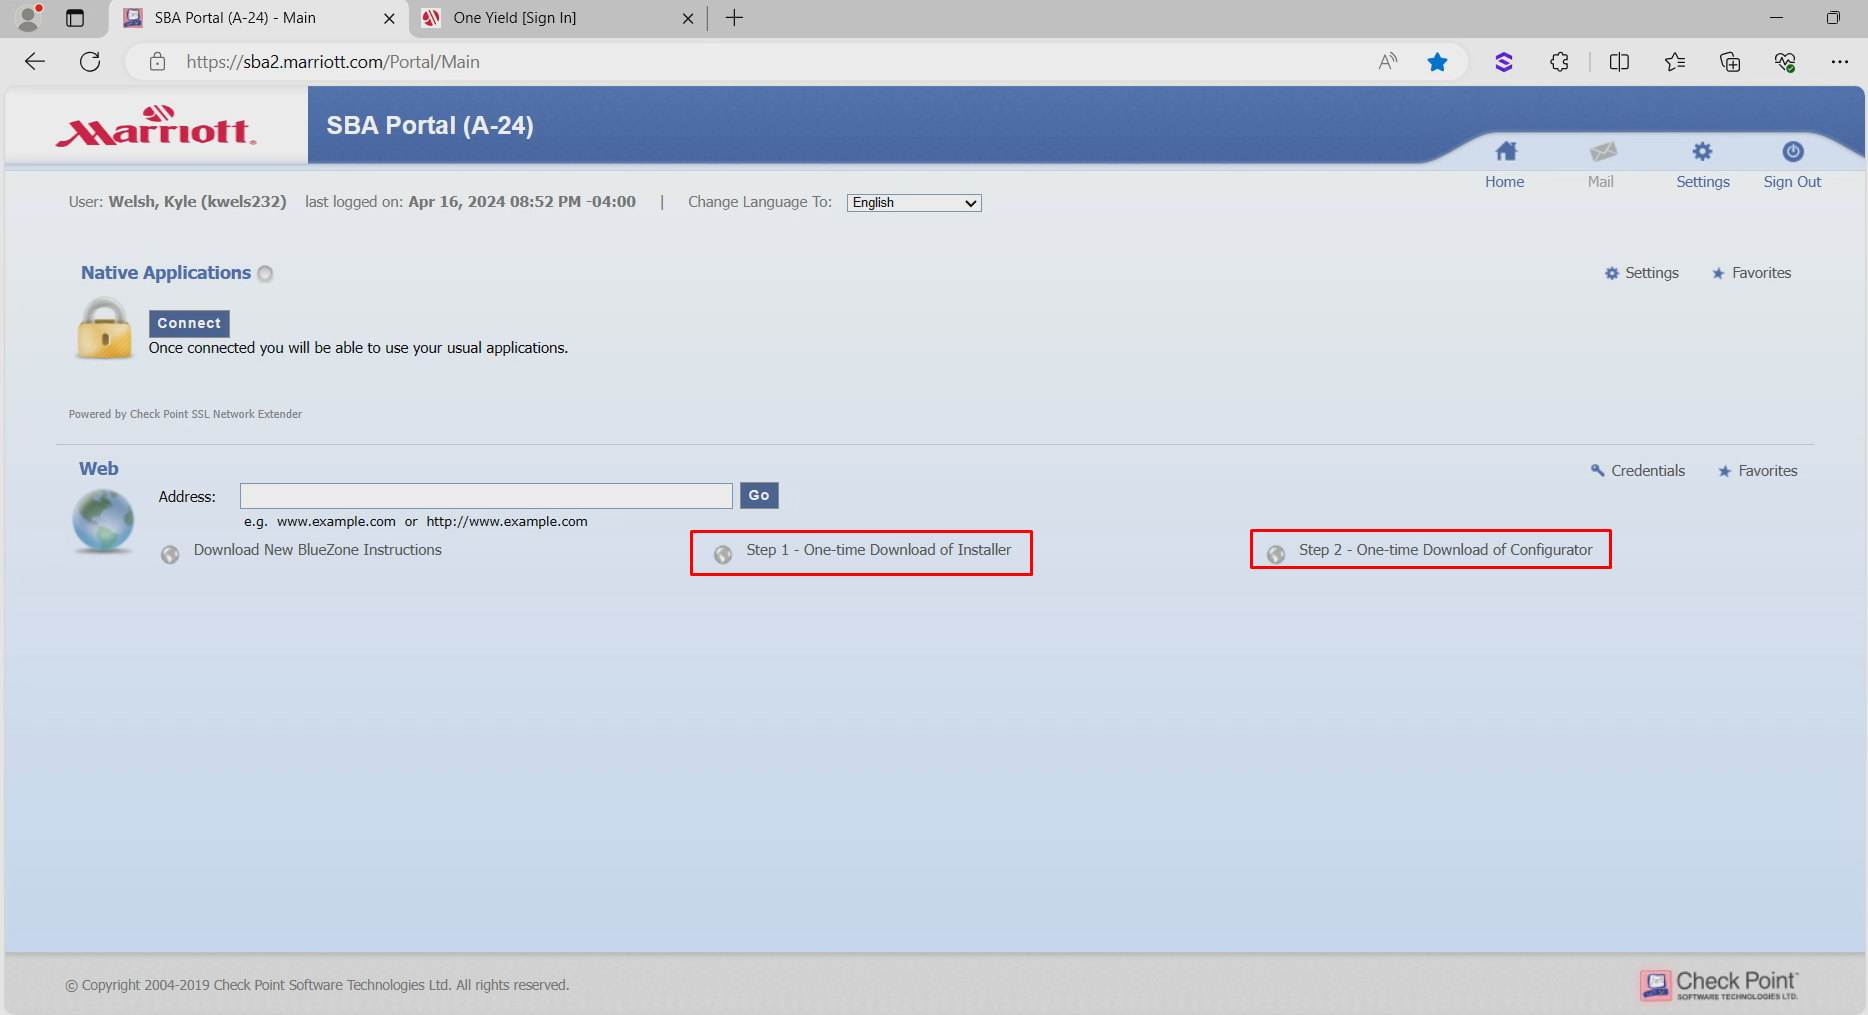
Task: Open Native Applications Favorites link
Action: pos(1761,273)
